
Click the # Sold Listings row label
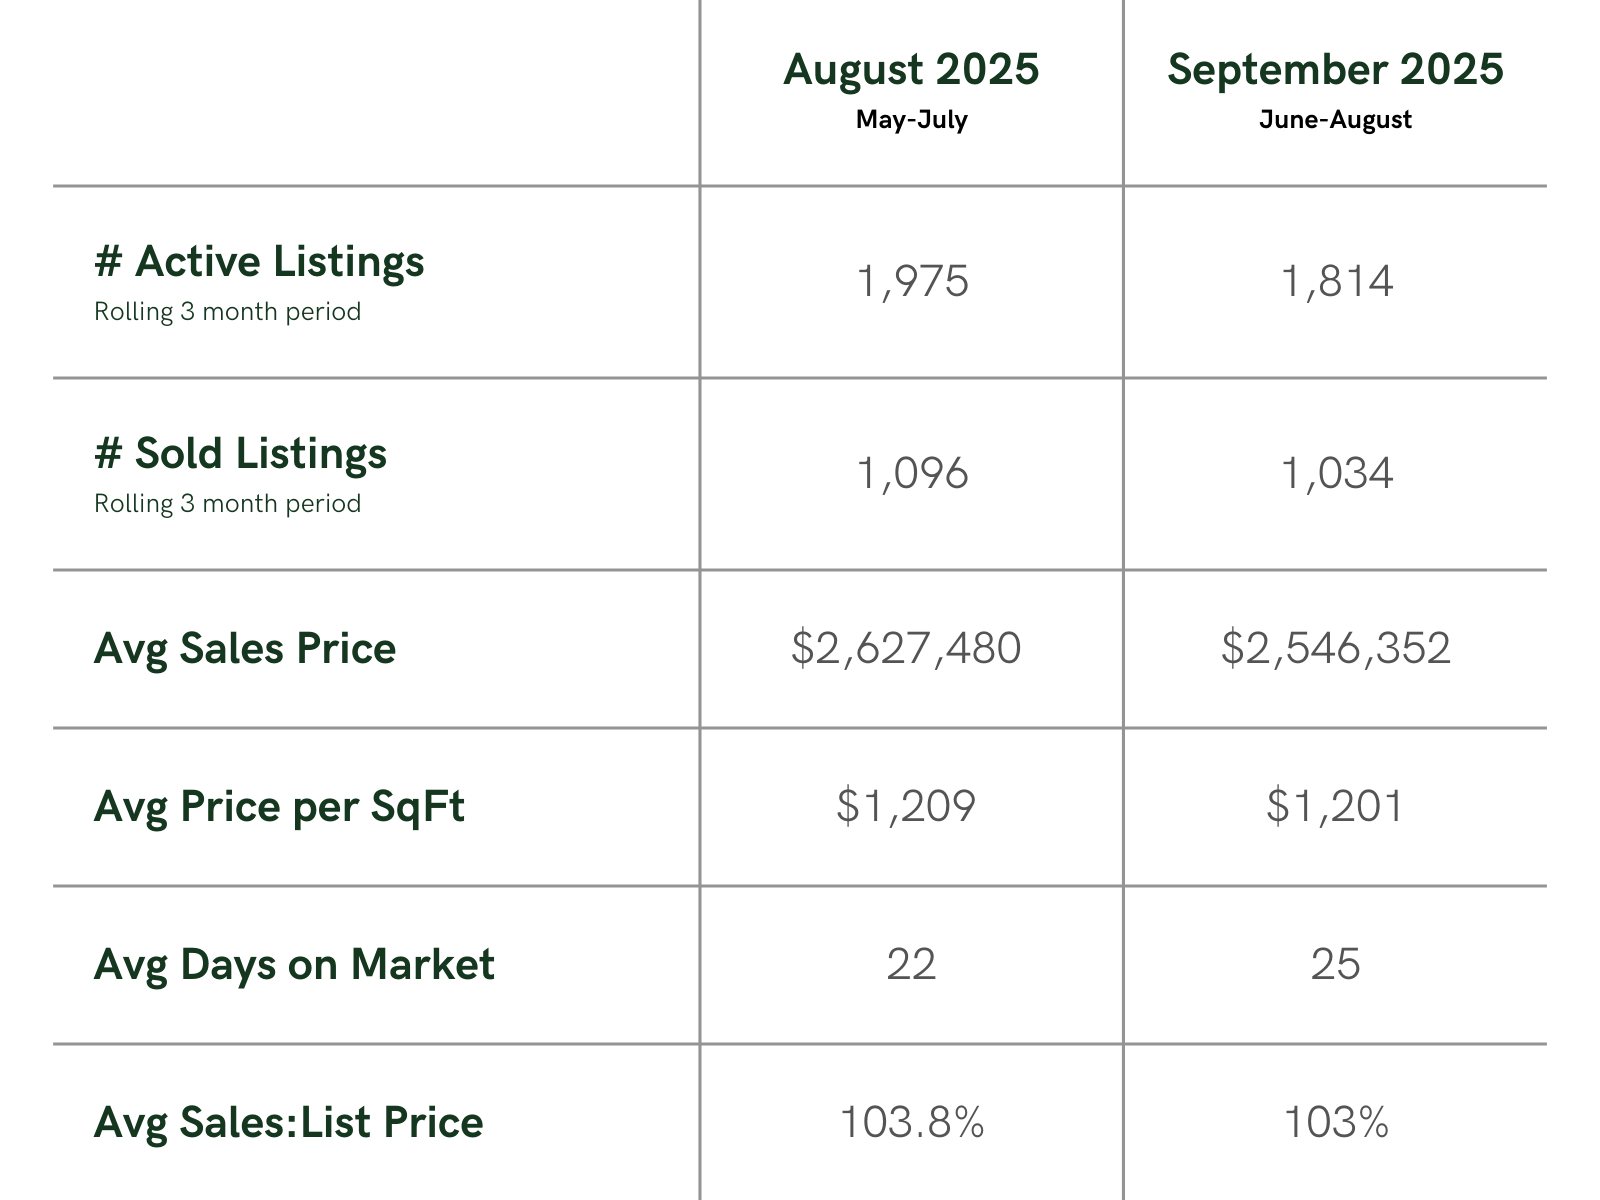click(240, 454)
